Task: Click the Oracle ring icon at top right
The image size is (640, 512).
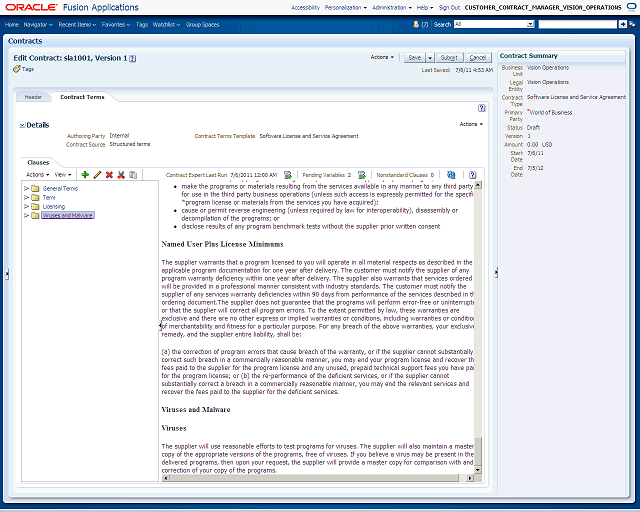Action: pos(631,7)
